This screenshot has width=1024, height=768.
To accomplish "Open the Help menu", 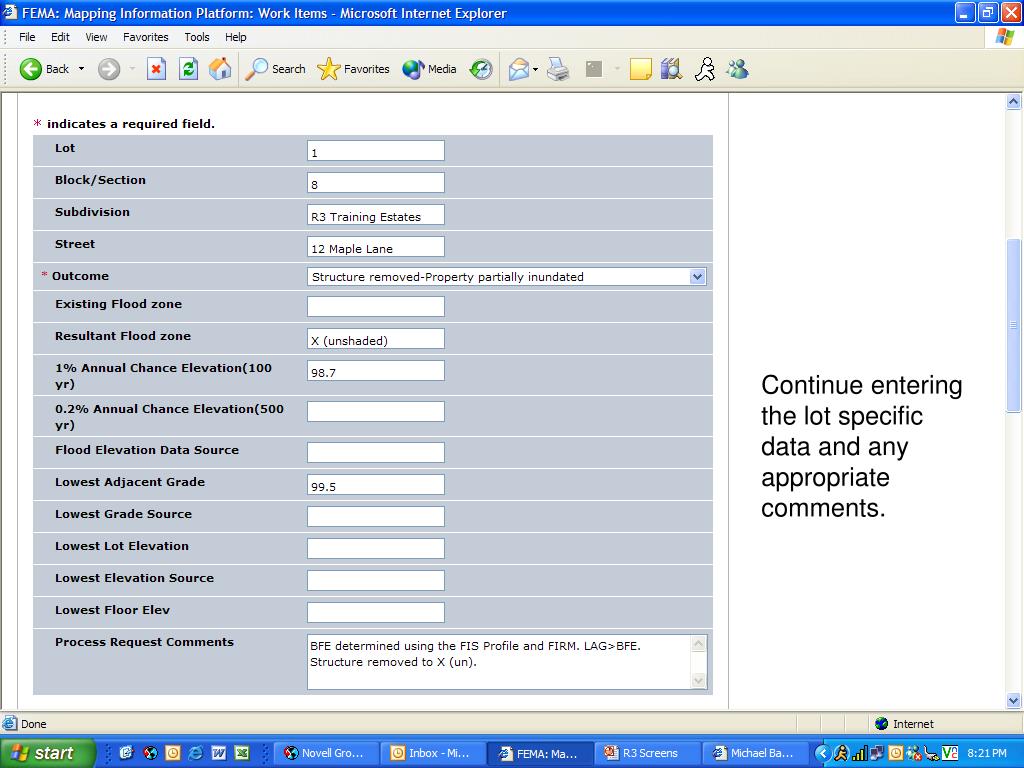I will (x=236, y=37).
